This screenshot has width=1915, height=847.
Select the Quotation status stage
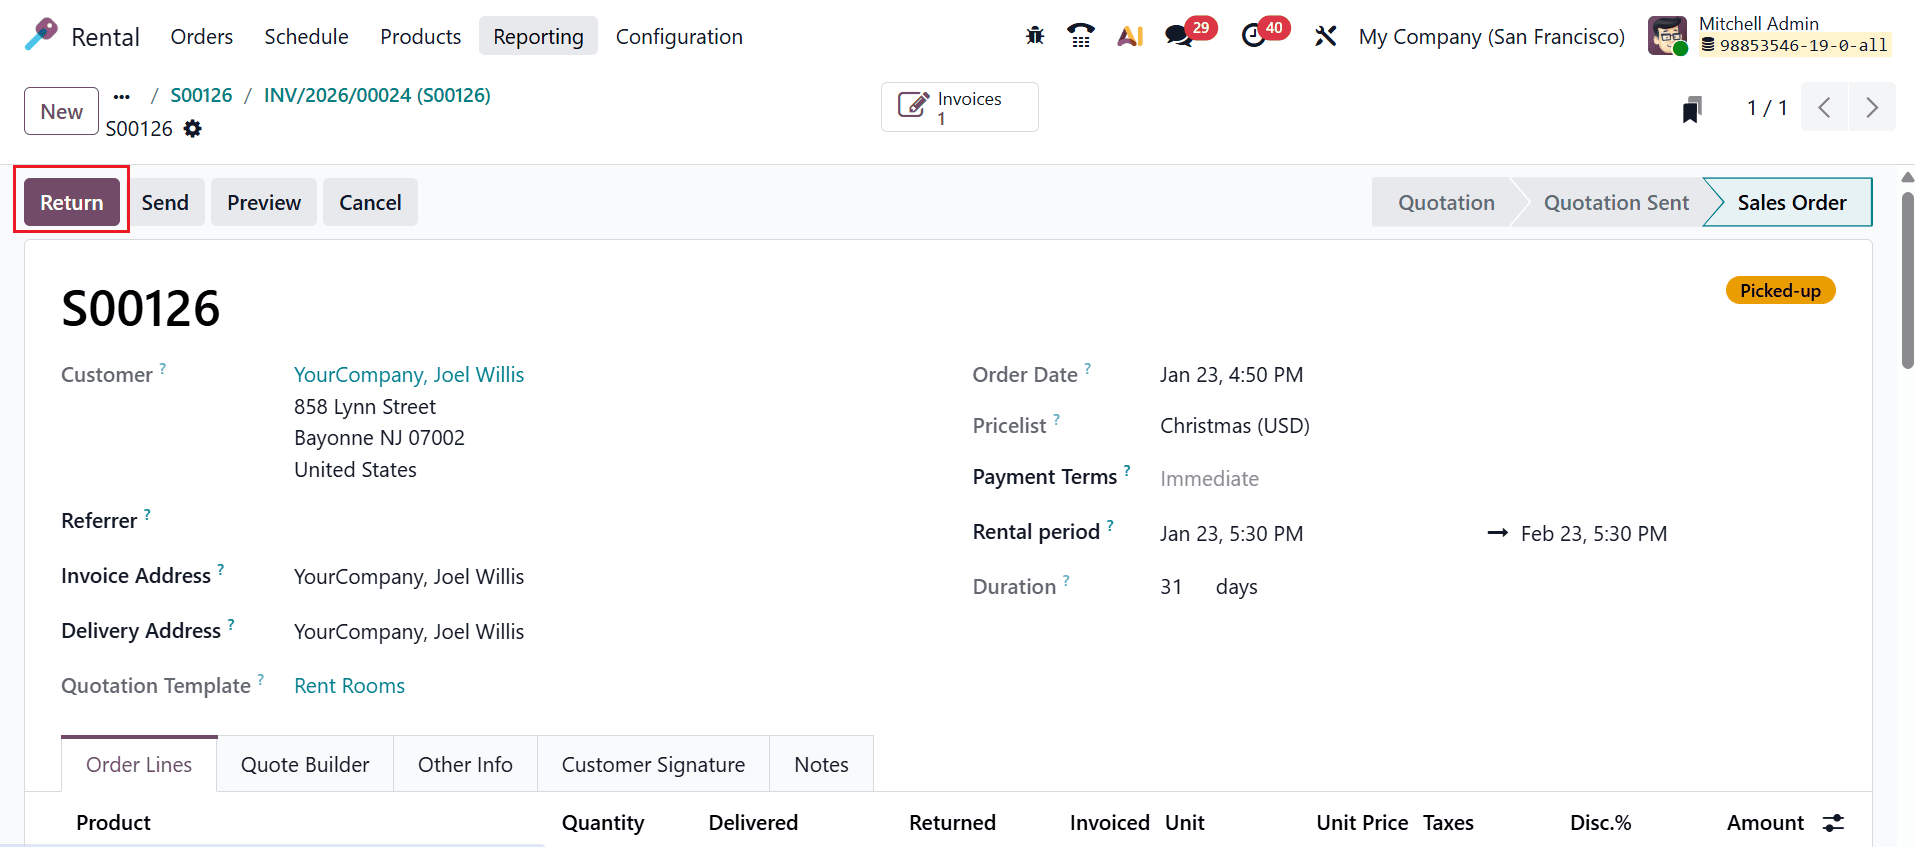pos(1446,202)
